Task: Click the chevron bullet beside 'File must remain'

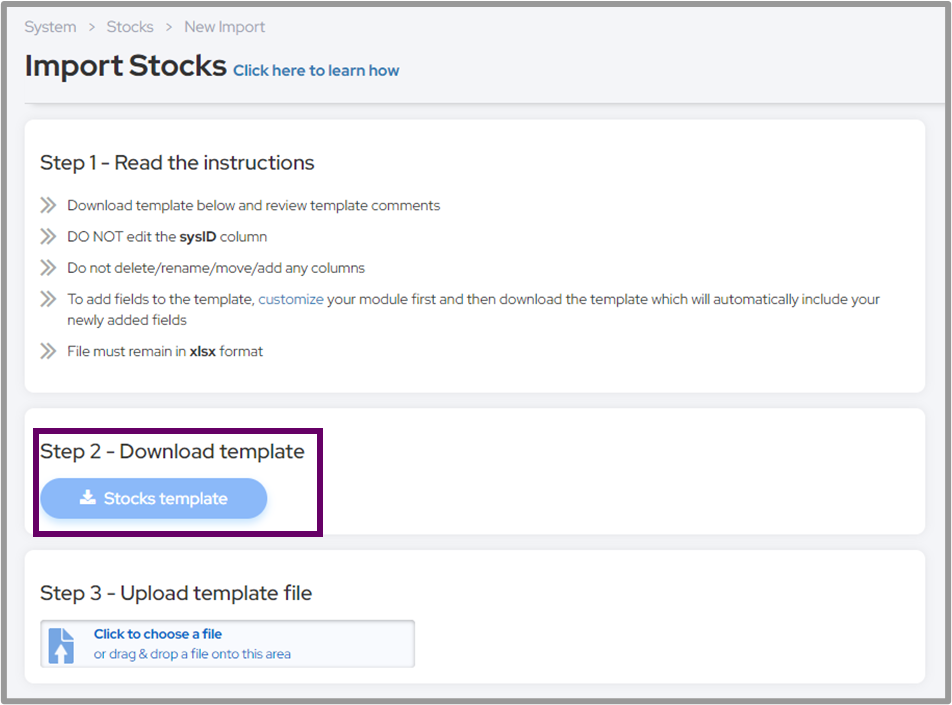Action: (48, 351)
